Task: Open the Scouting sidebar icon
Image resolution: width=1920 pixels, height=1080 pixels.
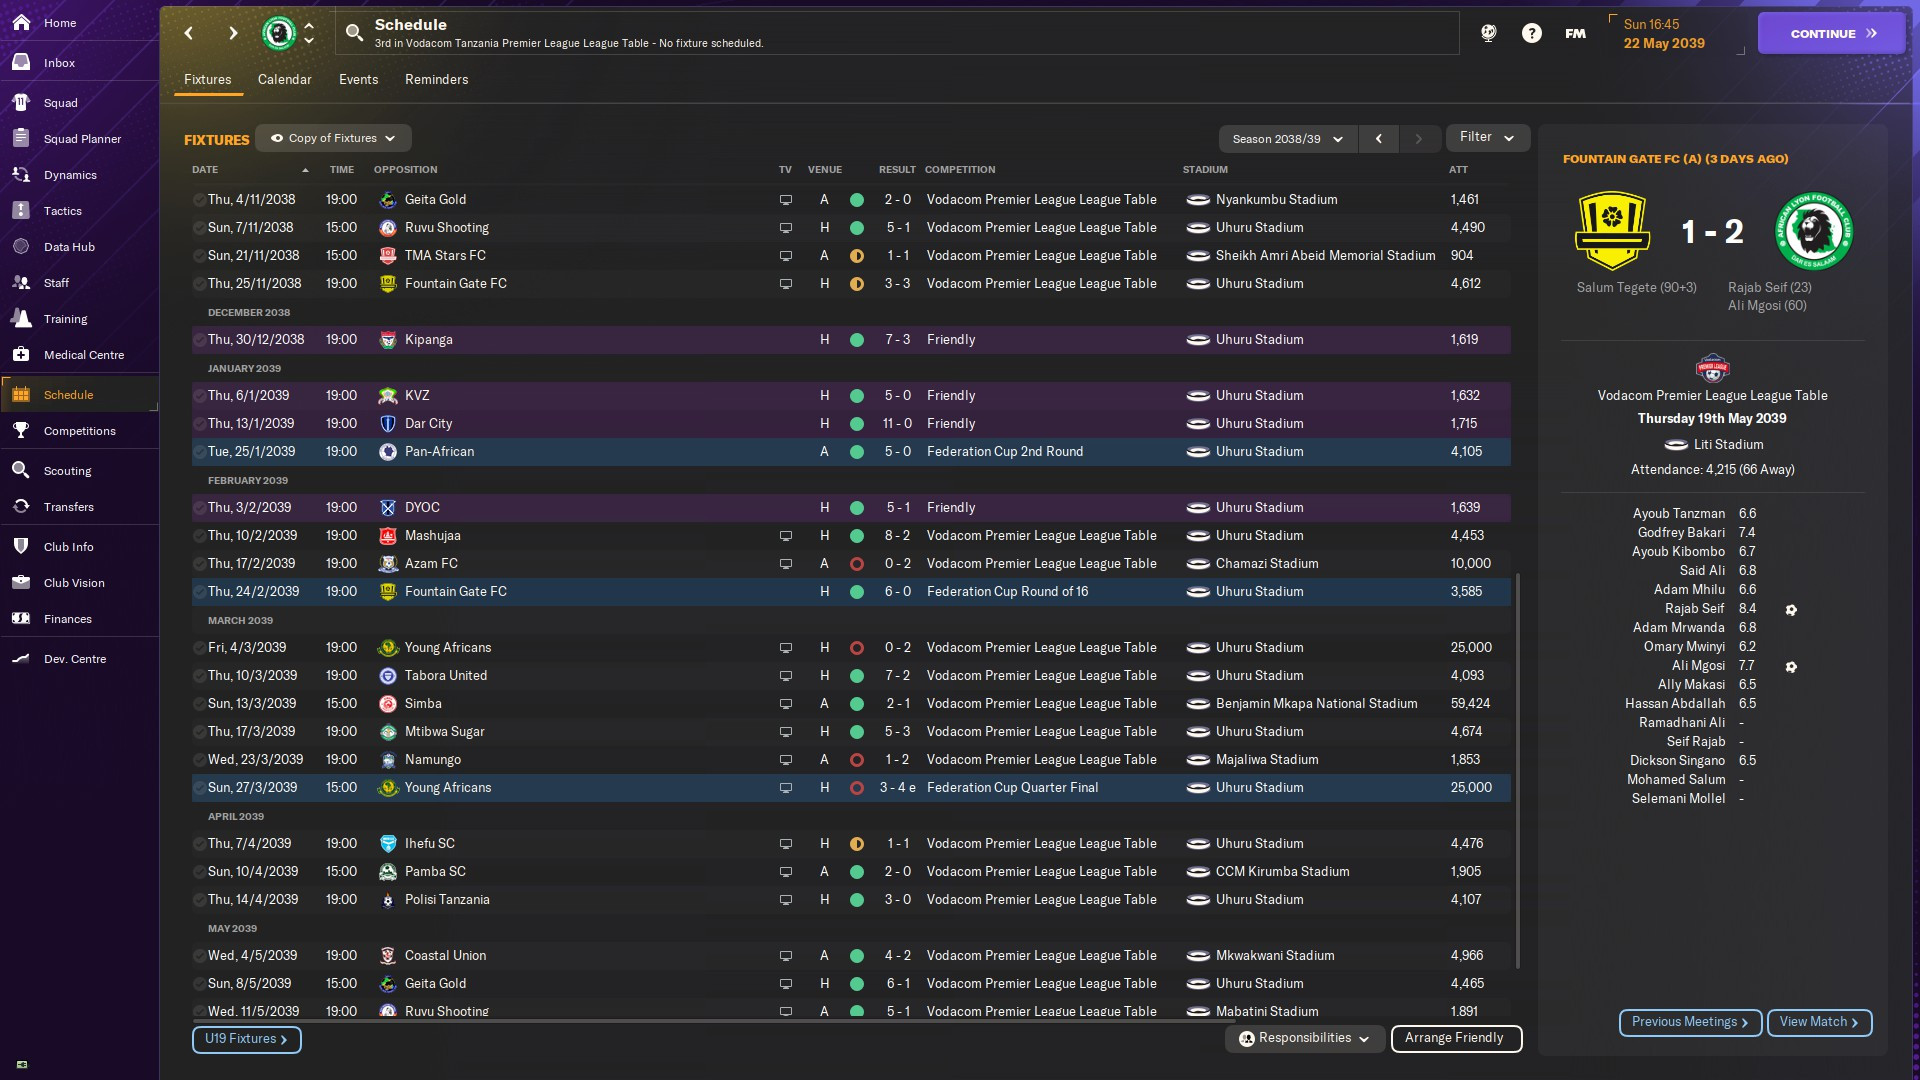Action: (x=21, y=471)
